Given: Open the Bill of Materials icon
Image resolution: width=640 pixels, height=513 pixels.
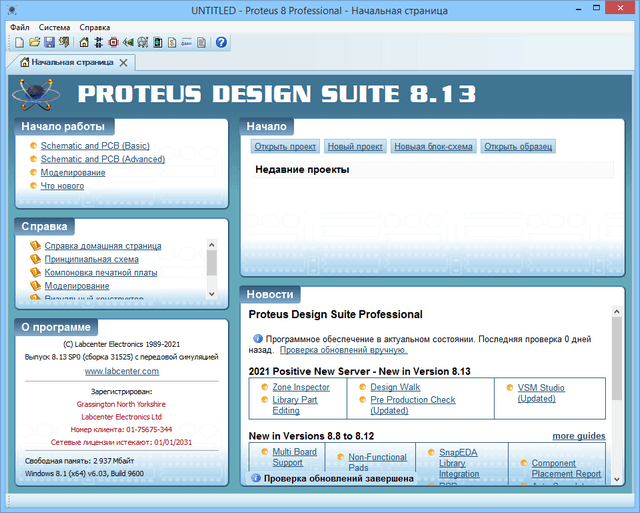Looking at the screenshot, I should click(172, 42).
